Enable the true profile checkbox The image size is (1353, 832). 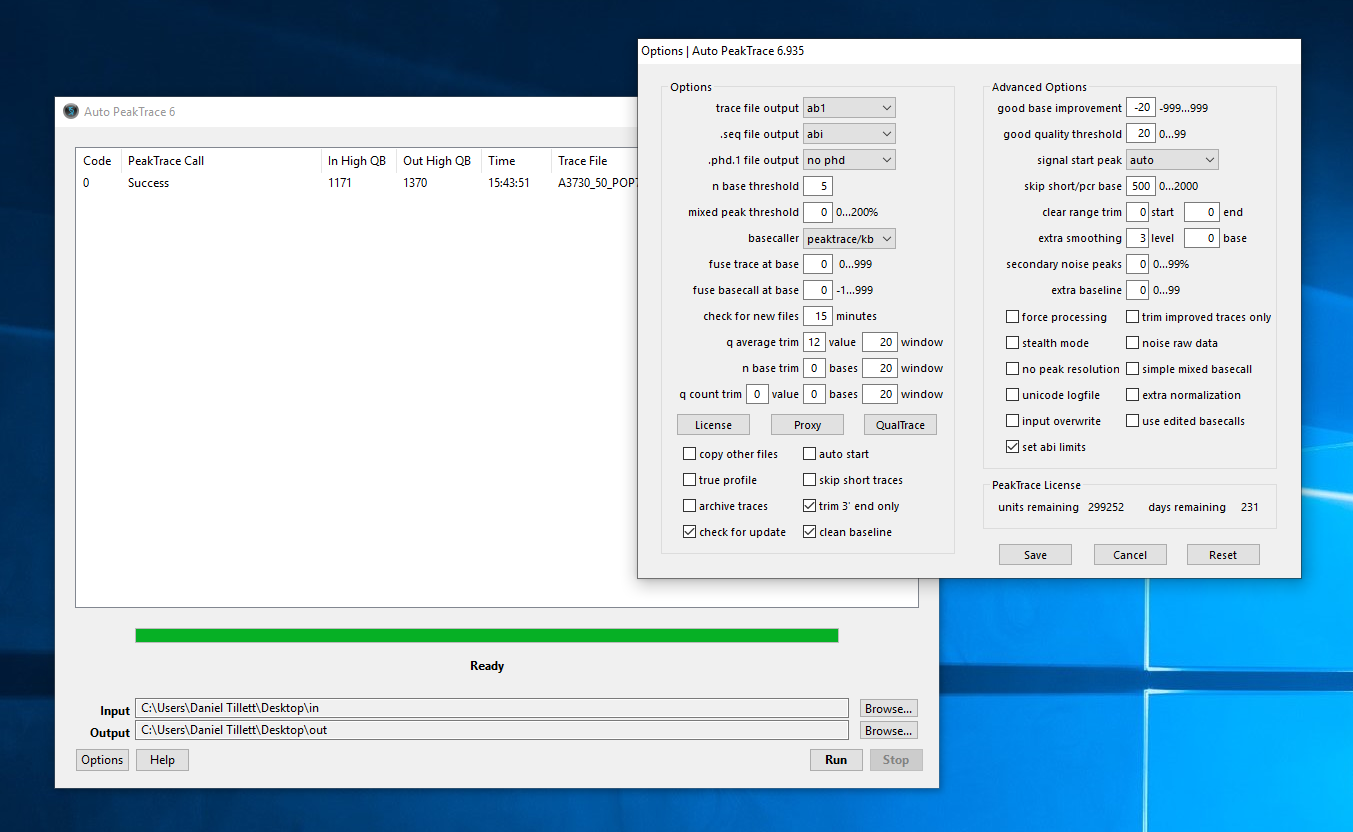689,480
